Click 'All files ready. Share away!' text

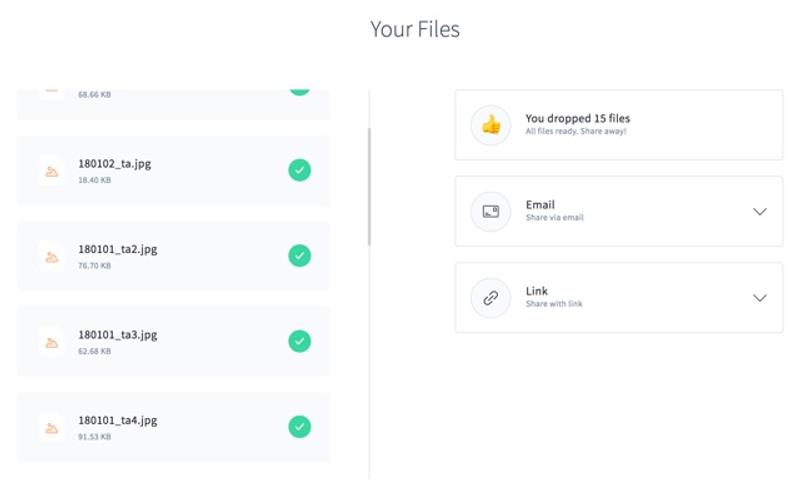coord(576,132)
